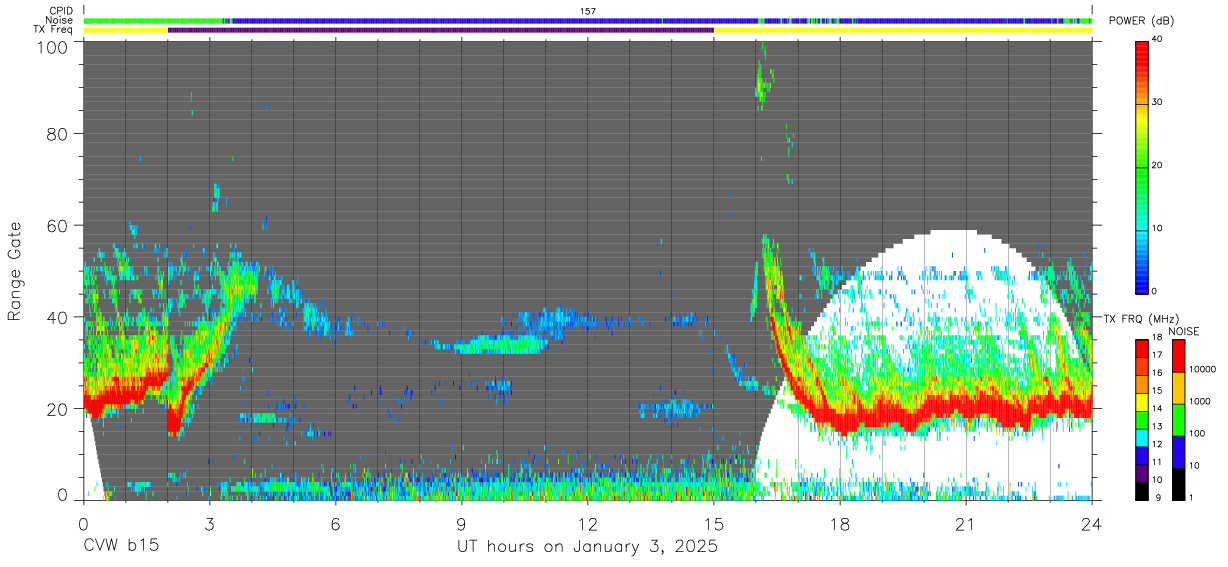Click the purple TX frequency bar segment

point(441,30)
